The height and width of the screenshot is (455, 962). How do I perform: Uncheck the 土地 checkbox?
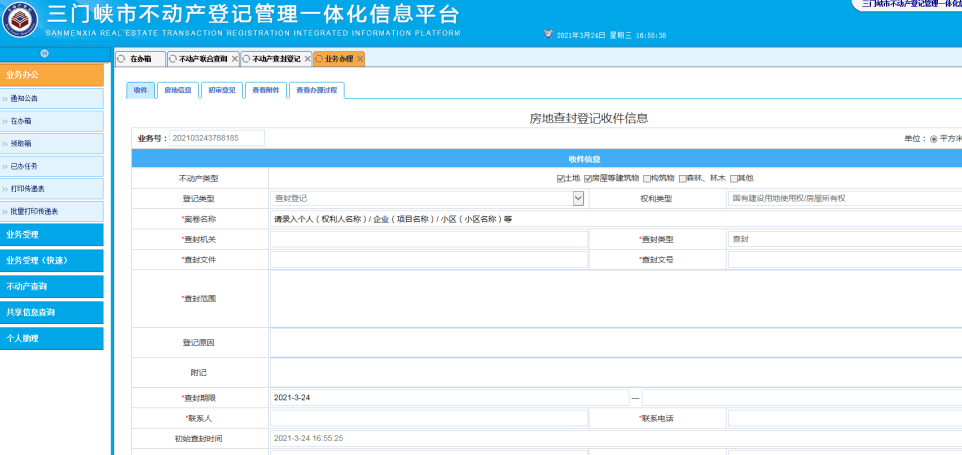tap(561, 178)
